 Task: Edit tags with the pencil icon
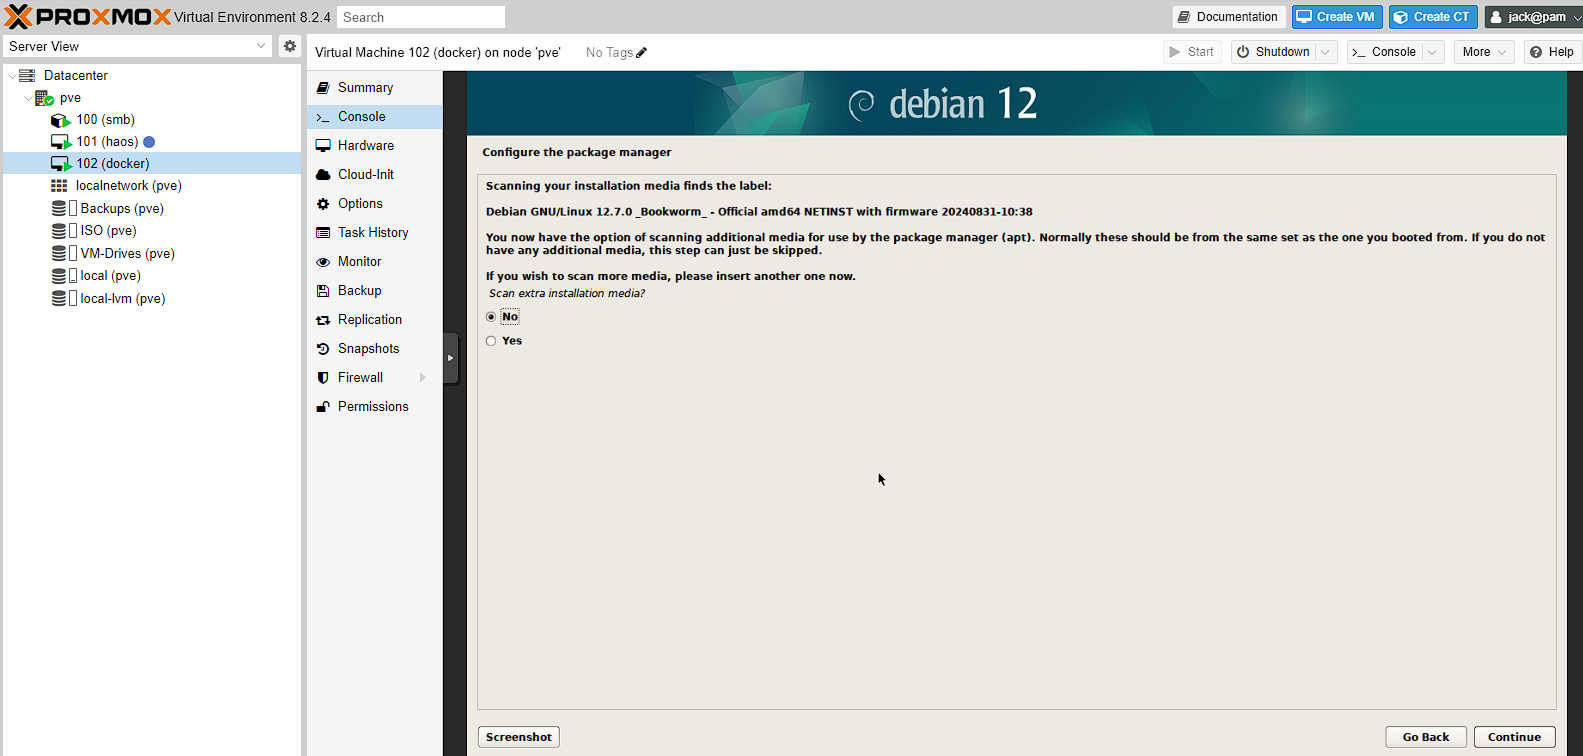point(642,52)
